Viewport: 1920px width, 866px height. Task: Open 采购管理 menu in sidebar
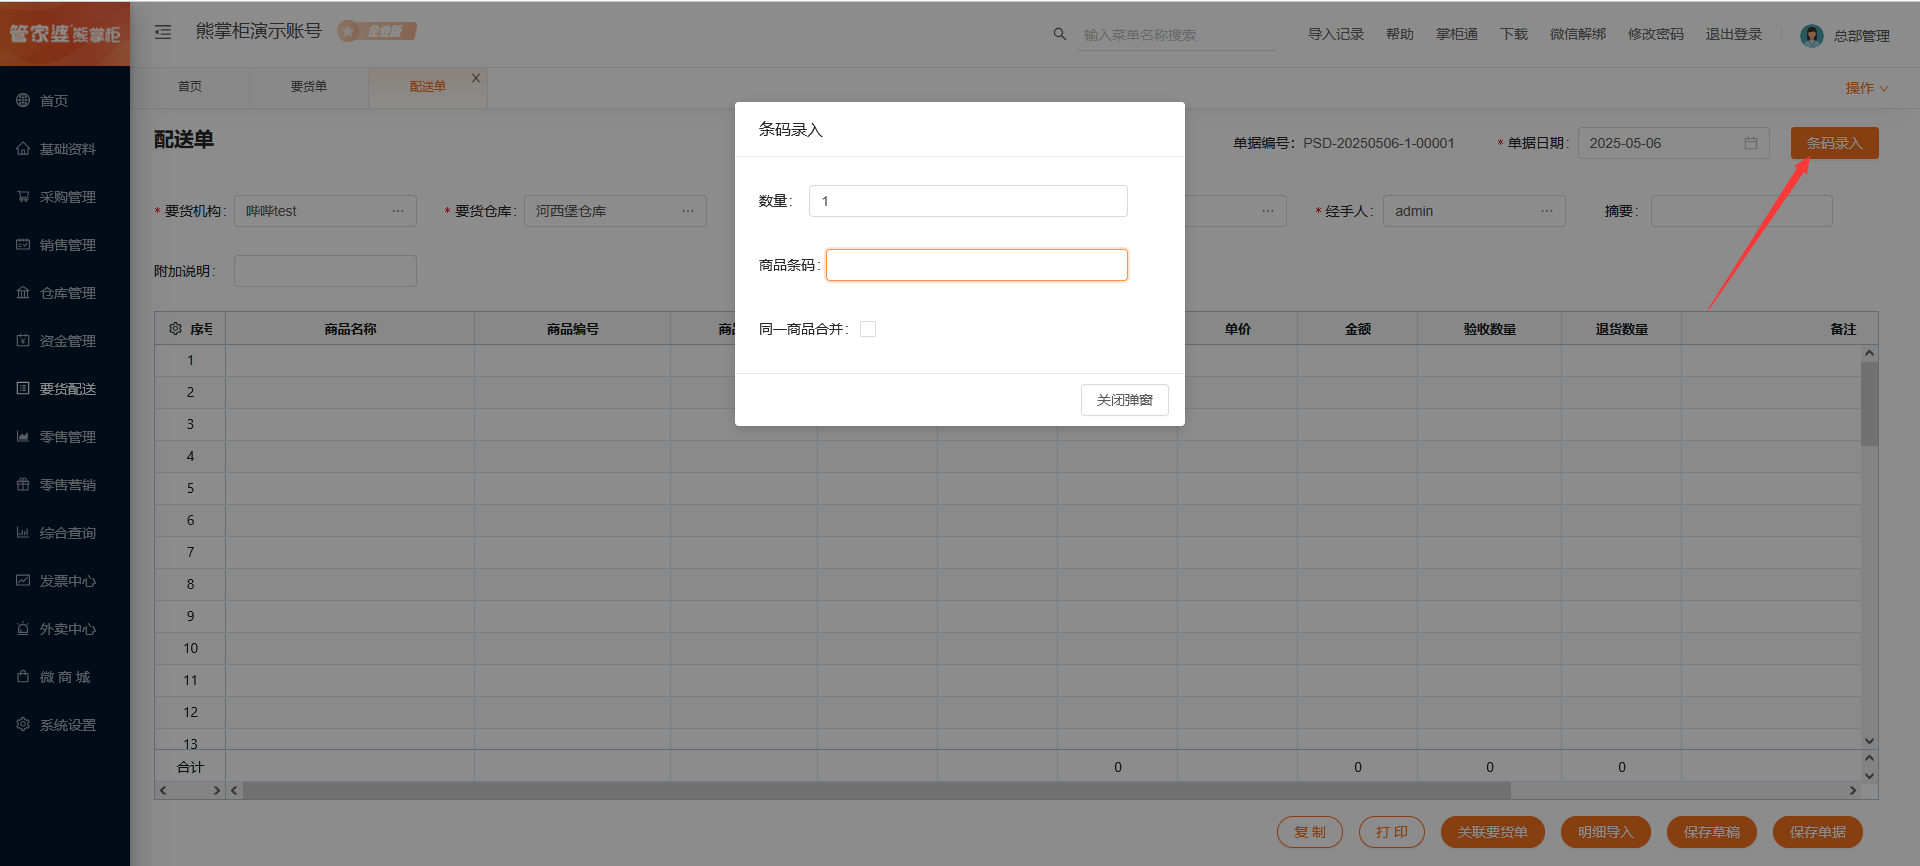click(67, 197)
